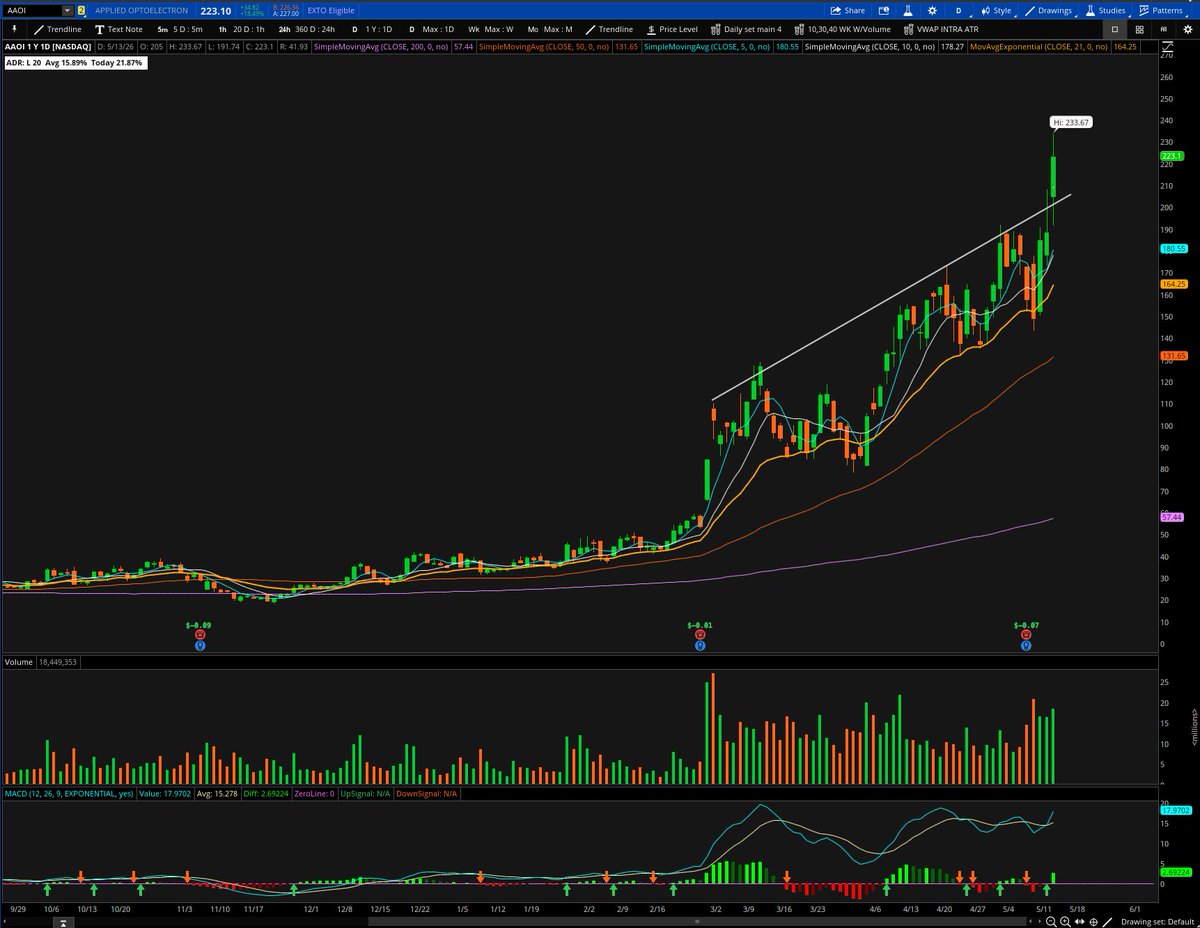This screenshot has height=928, width=1200.
Task: Select the Price Level drawing tool
Action: pos(671,29)
